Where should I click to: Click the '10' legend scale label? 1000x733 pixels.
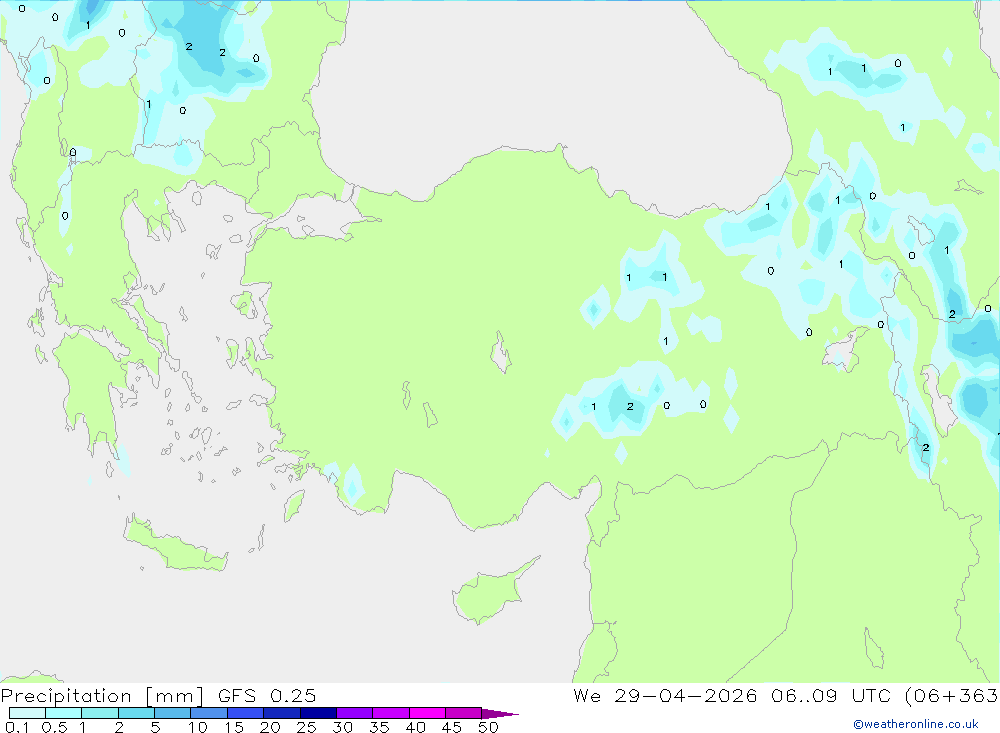coord(198,727)
